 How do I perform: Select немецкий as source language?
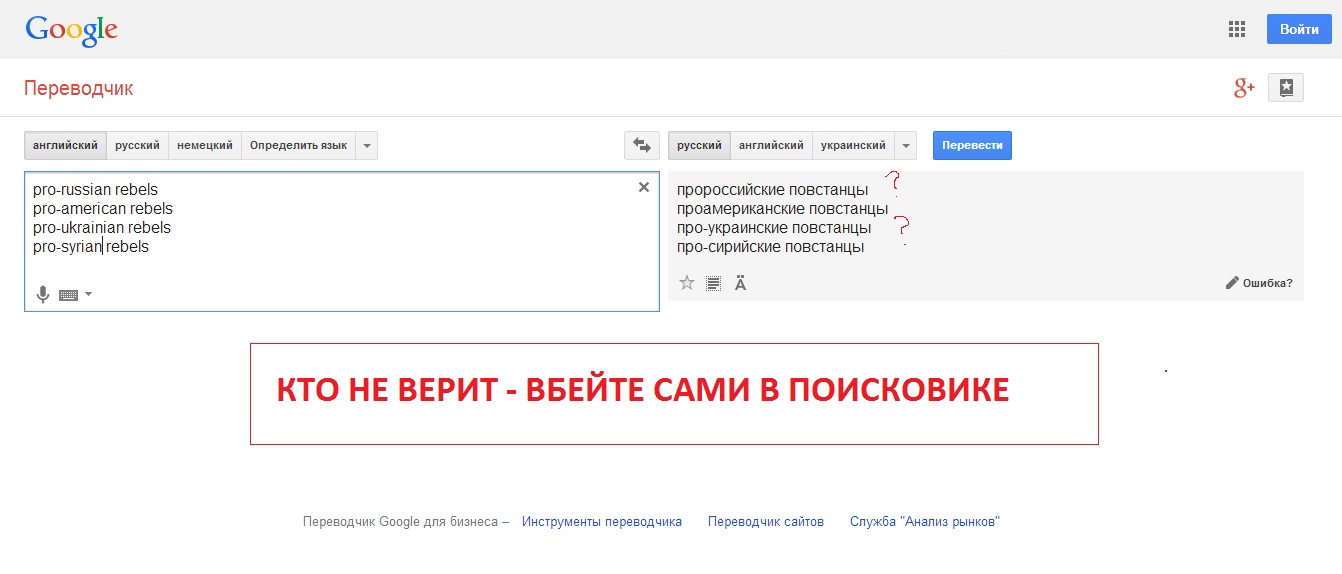(x=205, y=145)
